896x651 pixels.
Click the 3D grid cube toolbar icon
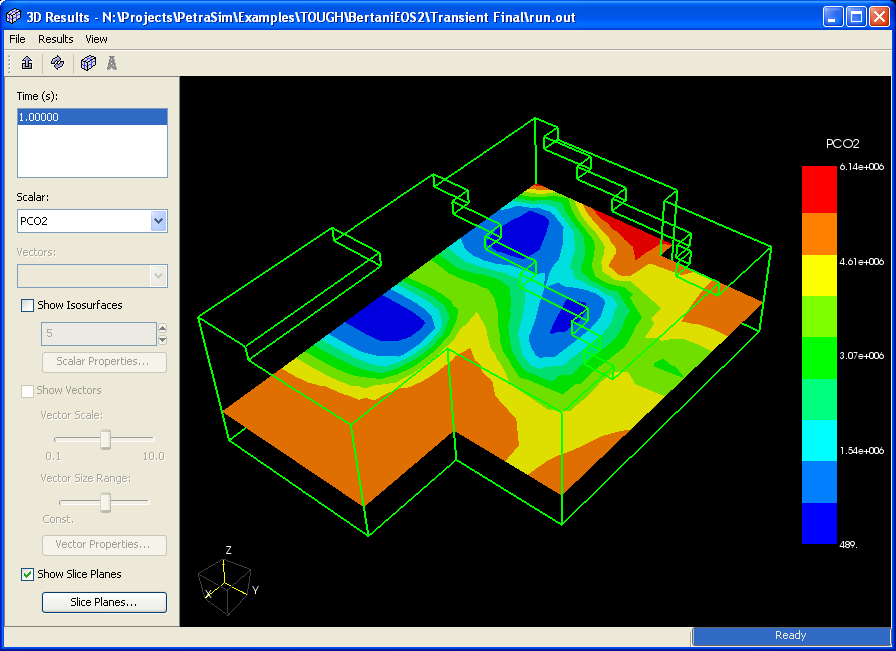click(88, 63)
